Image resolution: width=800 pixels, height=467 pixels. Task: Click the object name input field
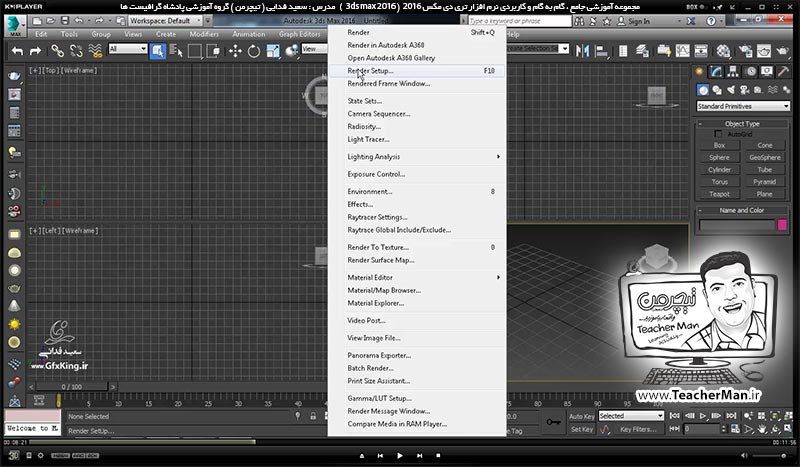pos(737,225)
